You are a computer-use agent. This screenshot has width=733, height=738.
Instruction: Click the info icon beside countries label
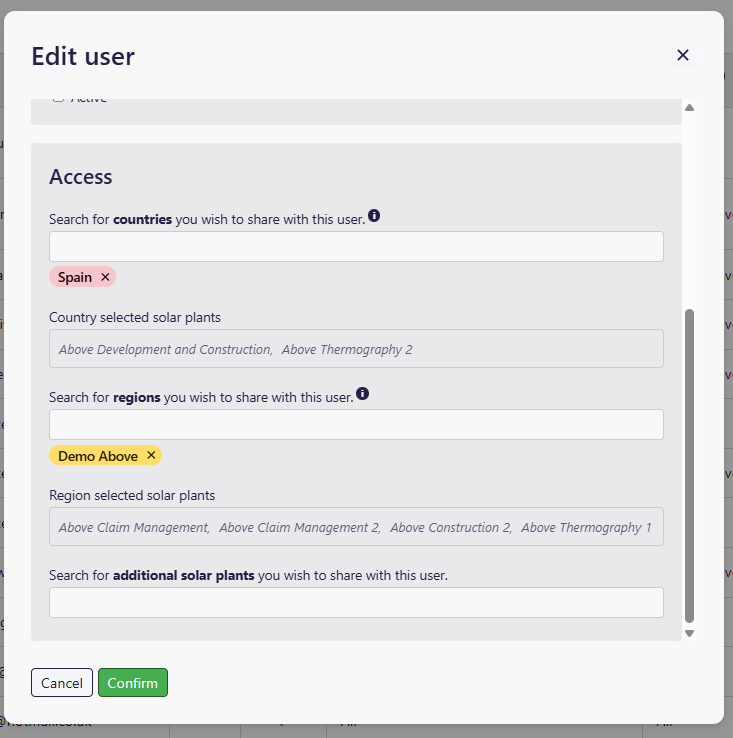[374, 216]
